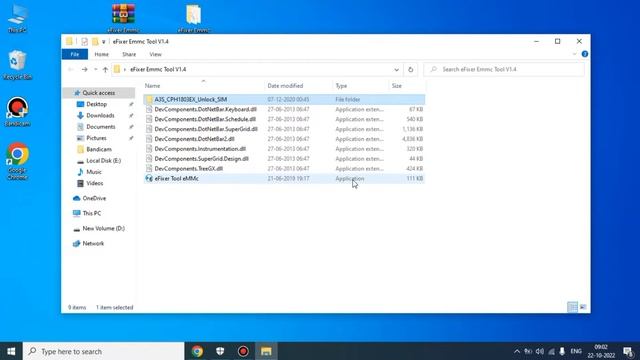Click the microphone tray icon
This screenshot has height=360, width=640.
[x=562, y=351]
